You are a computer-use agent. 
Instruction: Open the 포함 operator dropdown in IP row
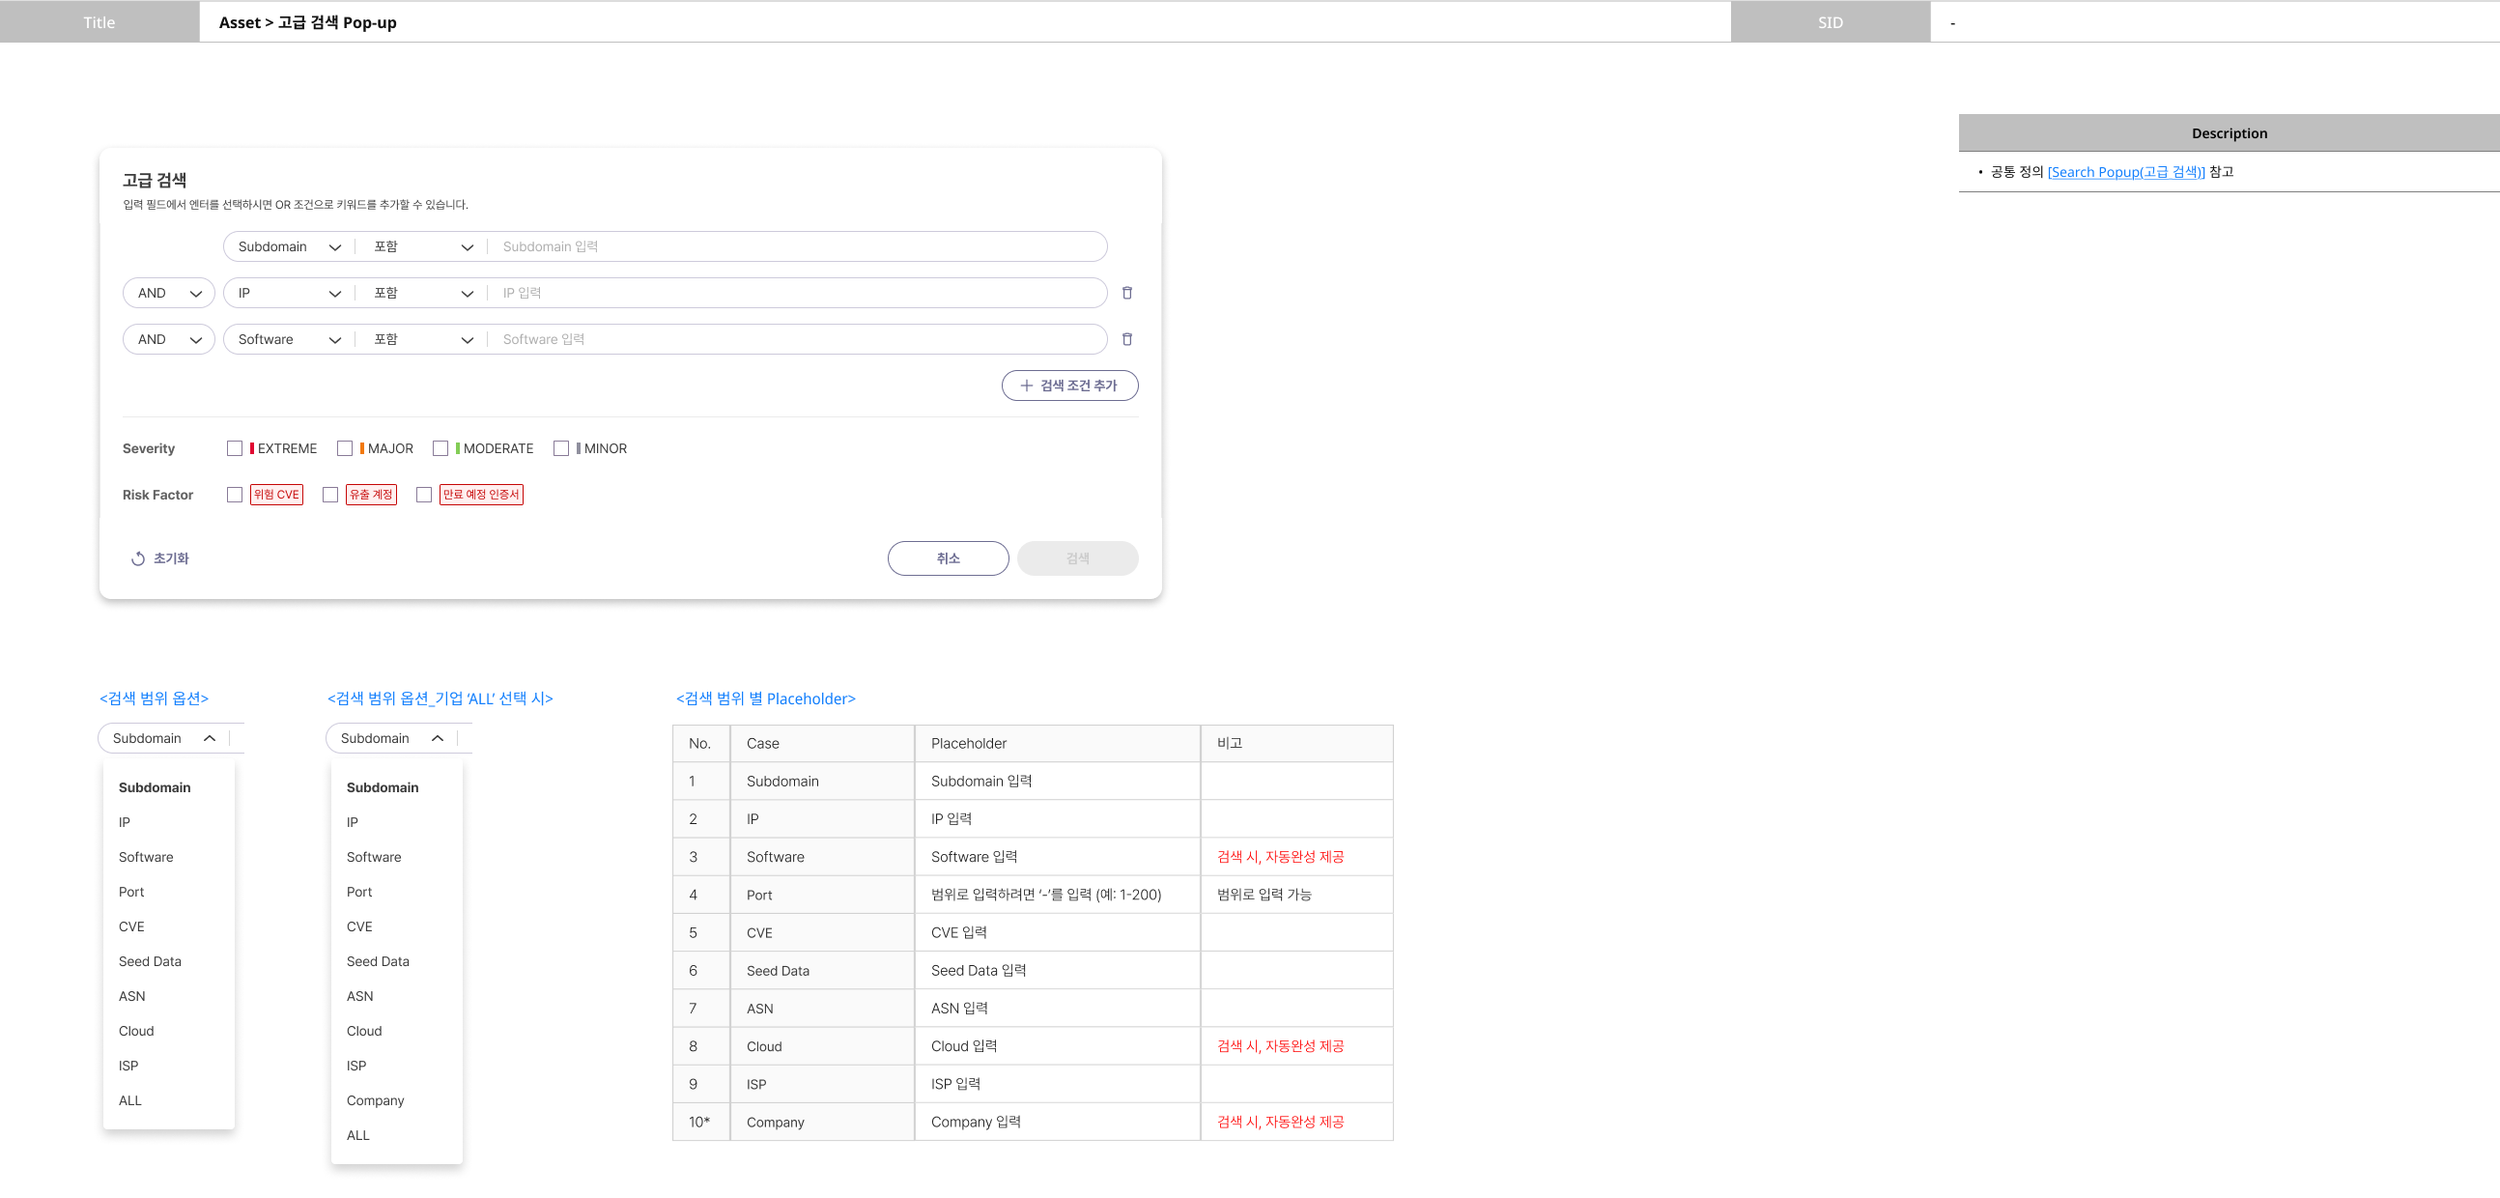[423, 293]
